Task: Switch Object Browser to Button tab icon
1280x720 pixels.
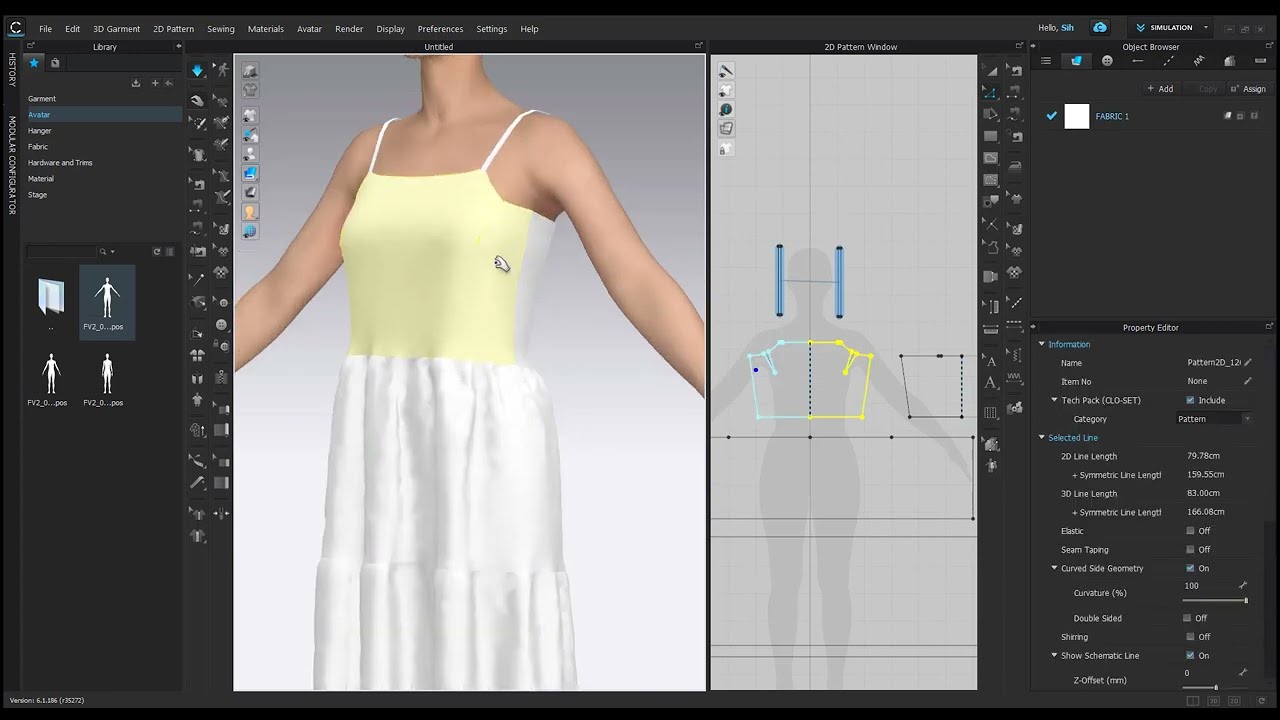Action: 1107,61
